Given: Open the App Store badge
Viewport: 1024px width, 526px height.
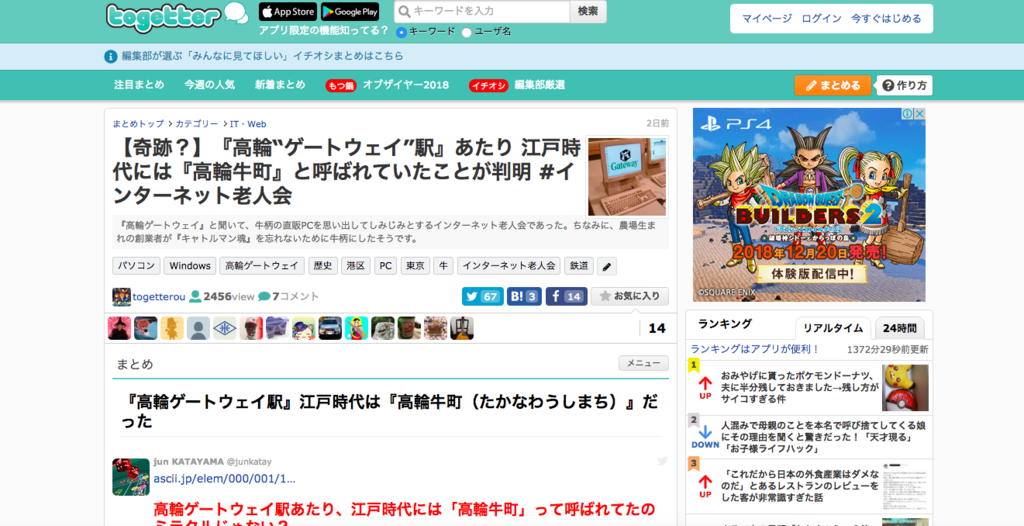Looking at the screenshot, I should tap(288, 12).
